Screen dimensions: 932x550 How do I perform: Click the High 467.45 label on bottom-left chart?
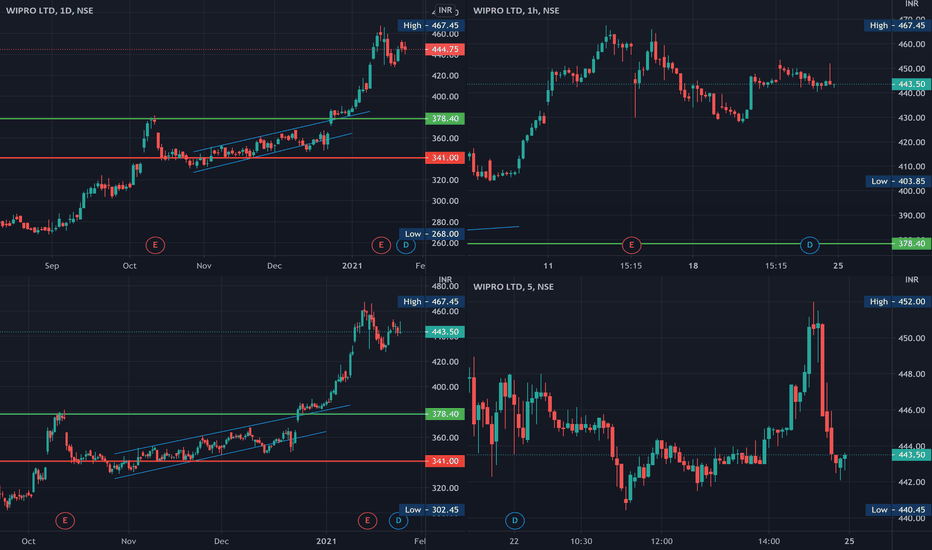(x=431, y=301)
